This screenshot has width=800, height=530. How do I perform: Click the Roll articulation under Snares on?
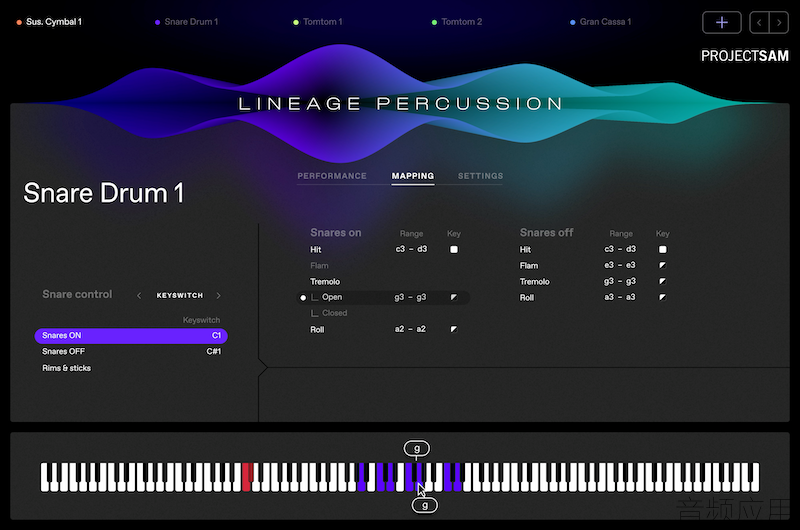(x=317, y=330)
